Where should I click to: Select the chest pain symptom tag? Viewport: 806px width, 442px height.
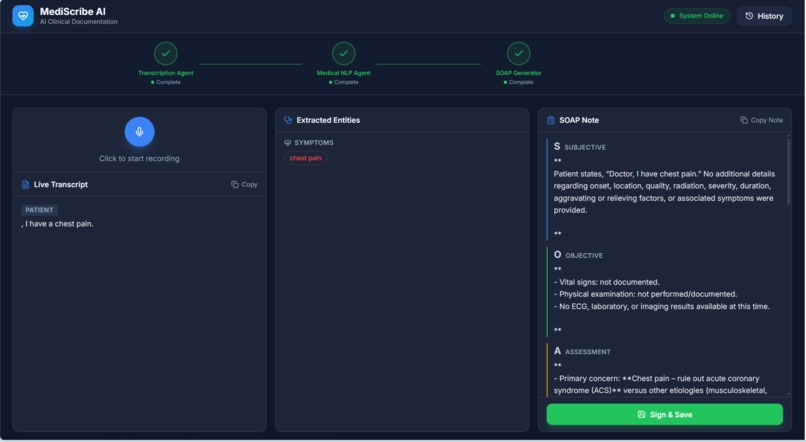305,158
